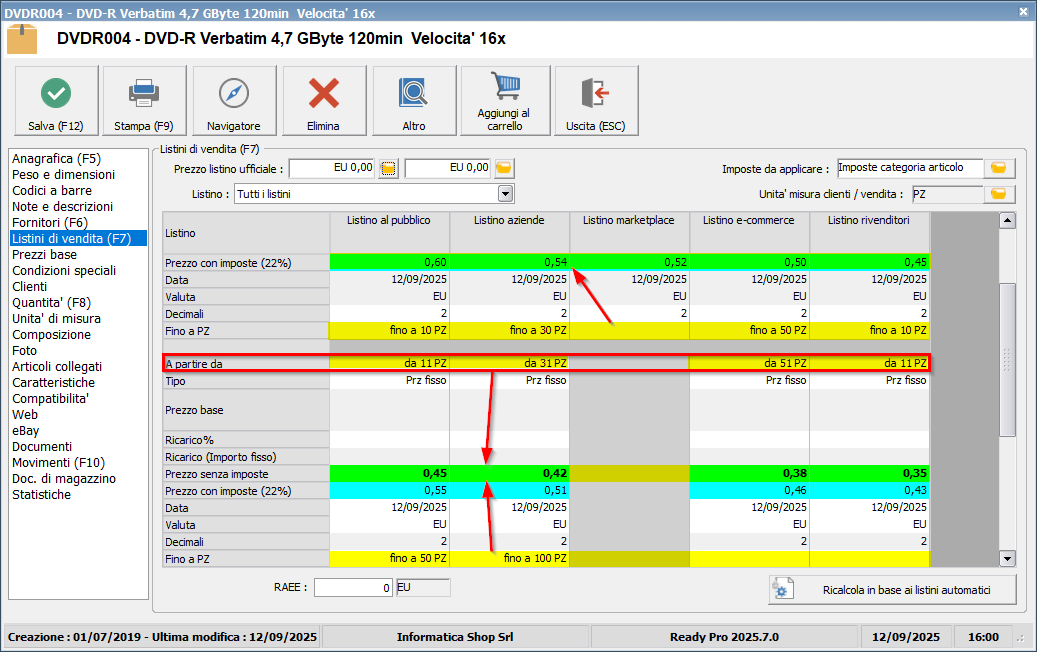Click the RAEE input field

(353, 588)
